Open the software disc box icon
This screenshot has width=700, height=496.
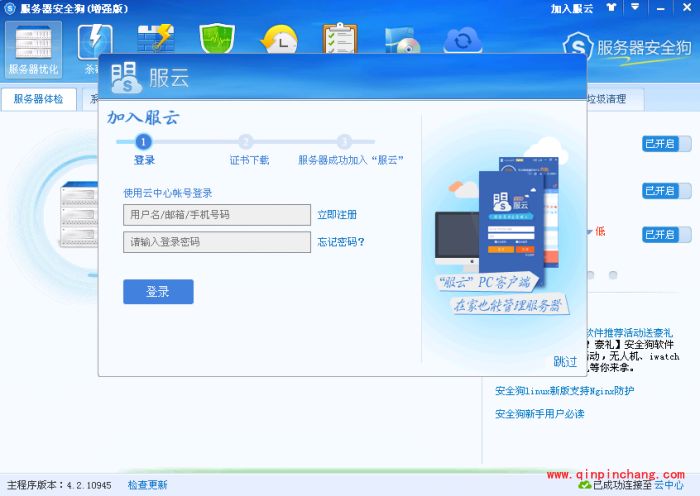402,40
